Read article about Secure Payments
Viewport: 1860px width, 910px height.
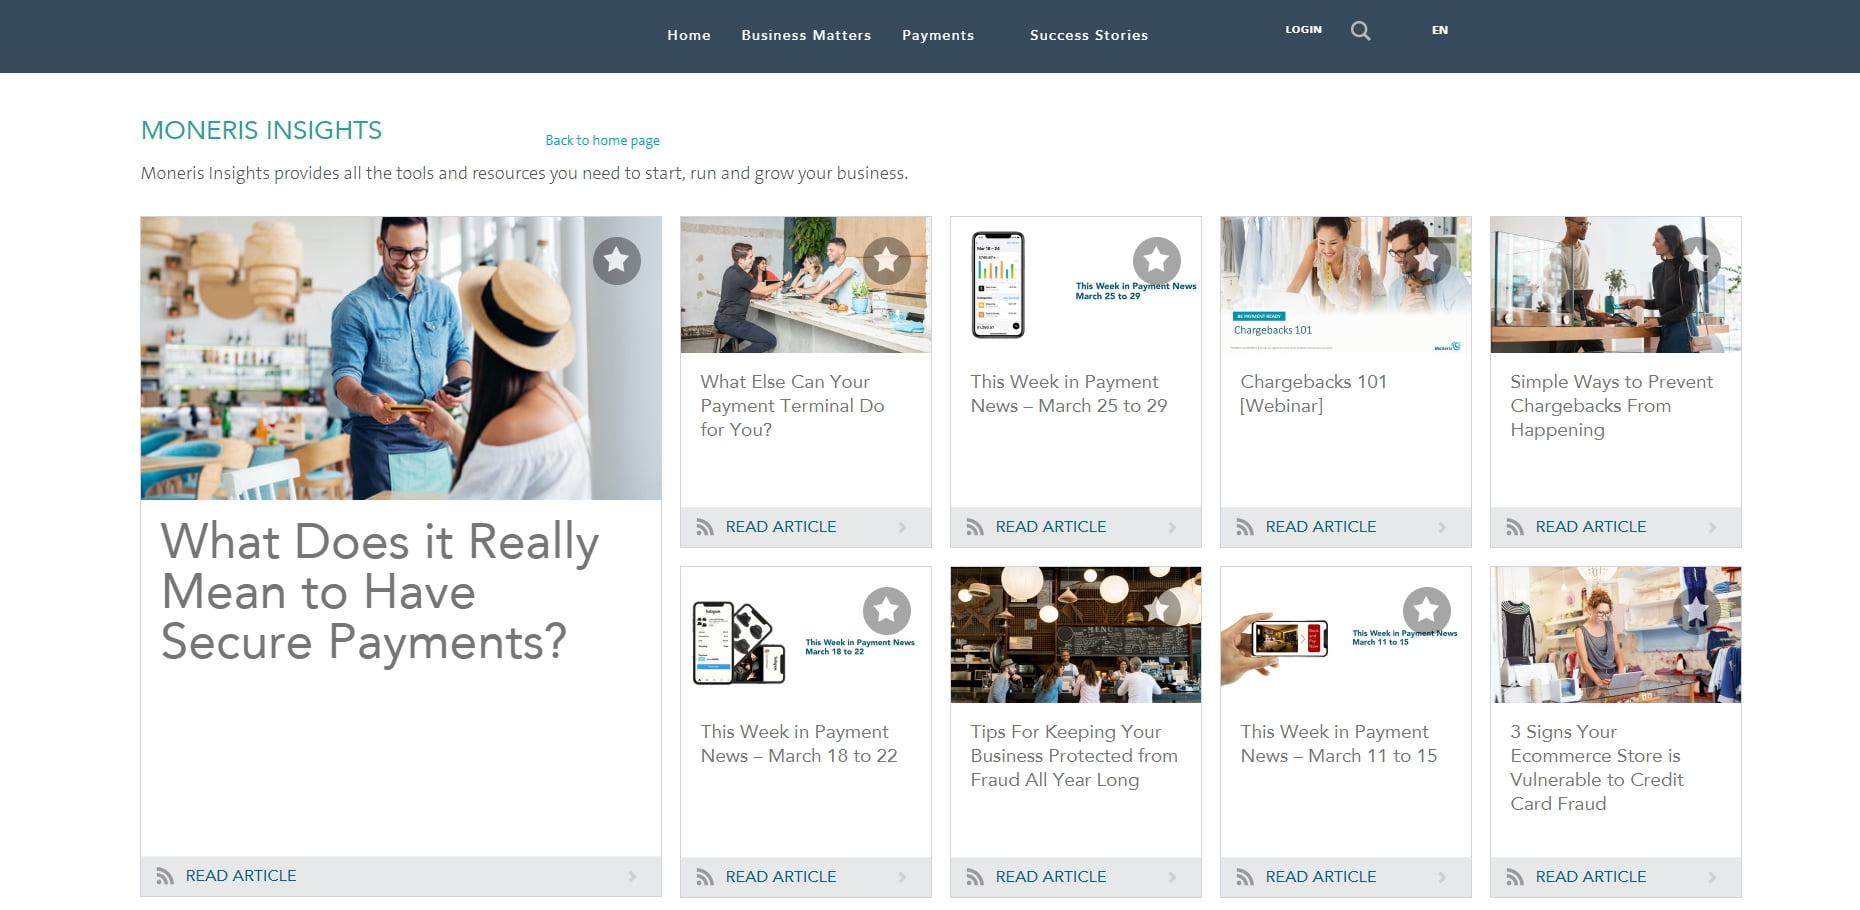[241, 876]
